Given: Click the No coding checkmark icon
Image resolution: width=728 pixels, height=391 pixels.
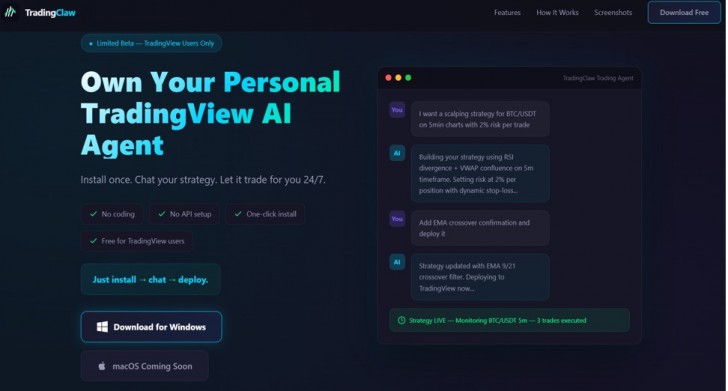Looking at the screenshot, I should tap(93, 214).
